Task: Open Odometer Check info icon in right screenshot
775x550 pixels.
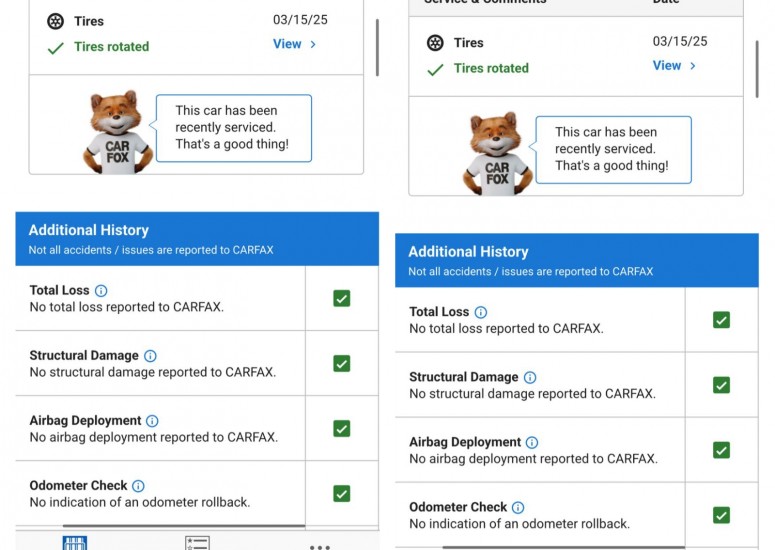Action: pos(518,508)
